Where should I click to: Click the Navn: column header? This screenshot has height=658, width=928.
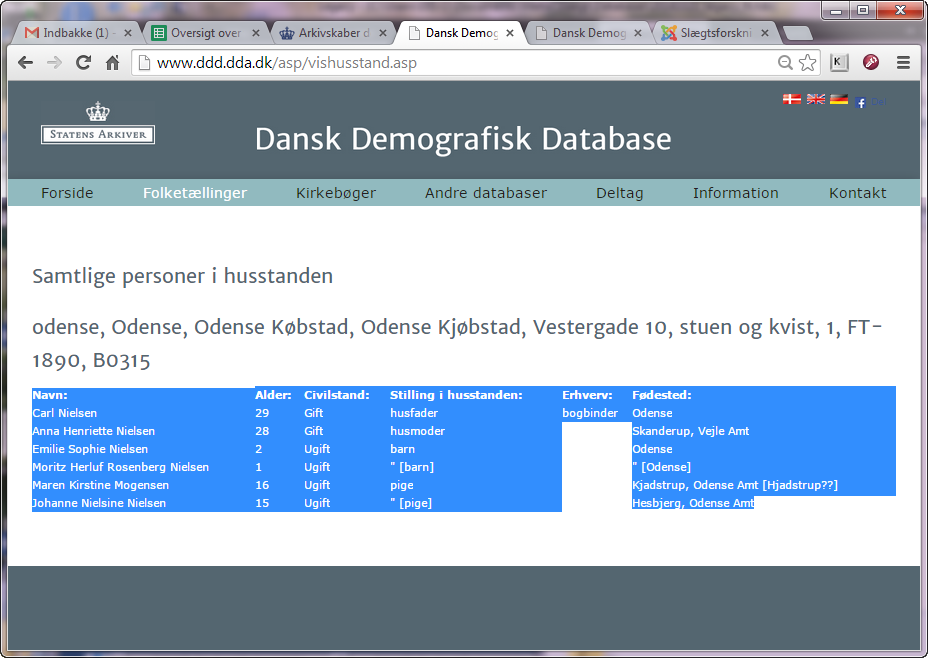pyautogui.click(x=50, y=395)
